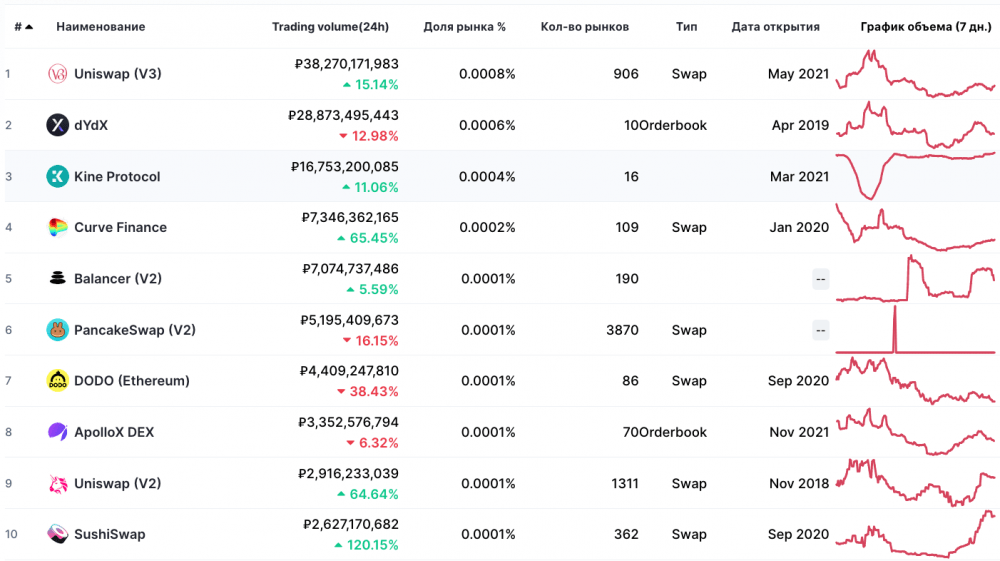Click market count 906 for Uniswap (V3)
The height and width of the screenshot is (561, 1000).
pyautogui.click(x=626, y=74)
